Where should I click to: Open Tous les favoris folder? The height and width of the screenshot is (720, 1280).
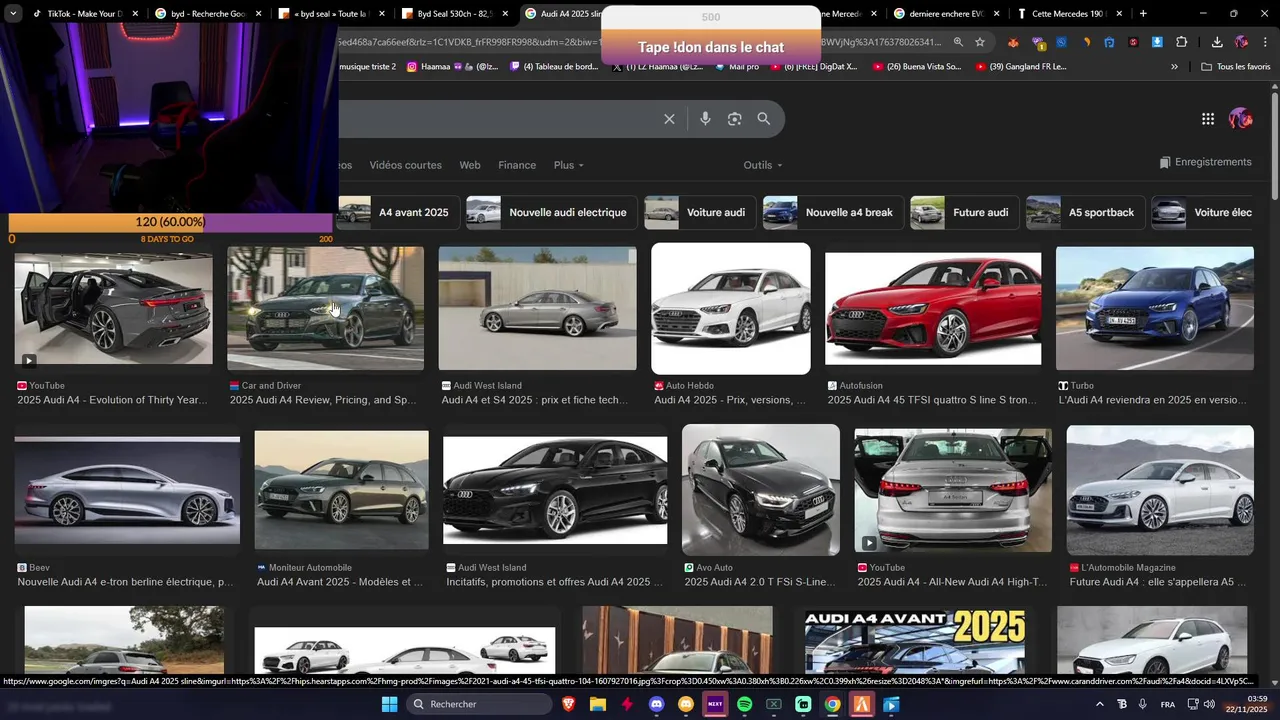coord(1235,67)
